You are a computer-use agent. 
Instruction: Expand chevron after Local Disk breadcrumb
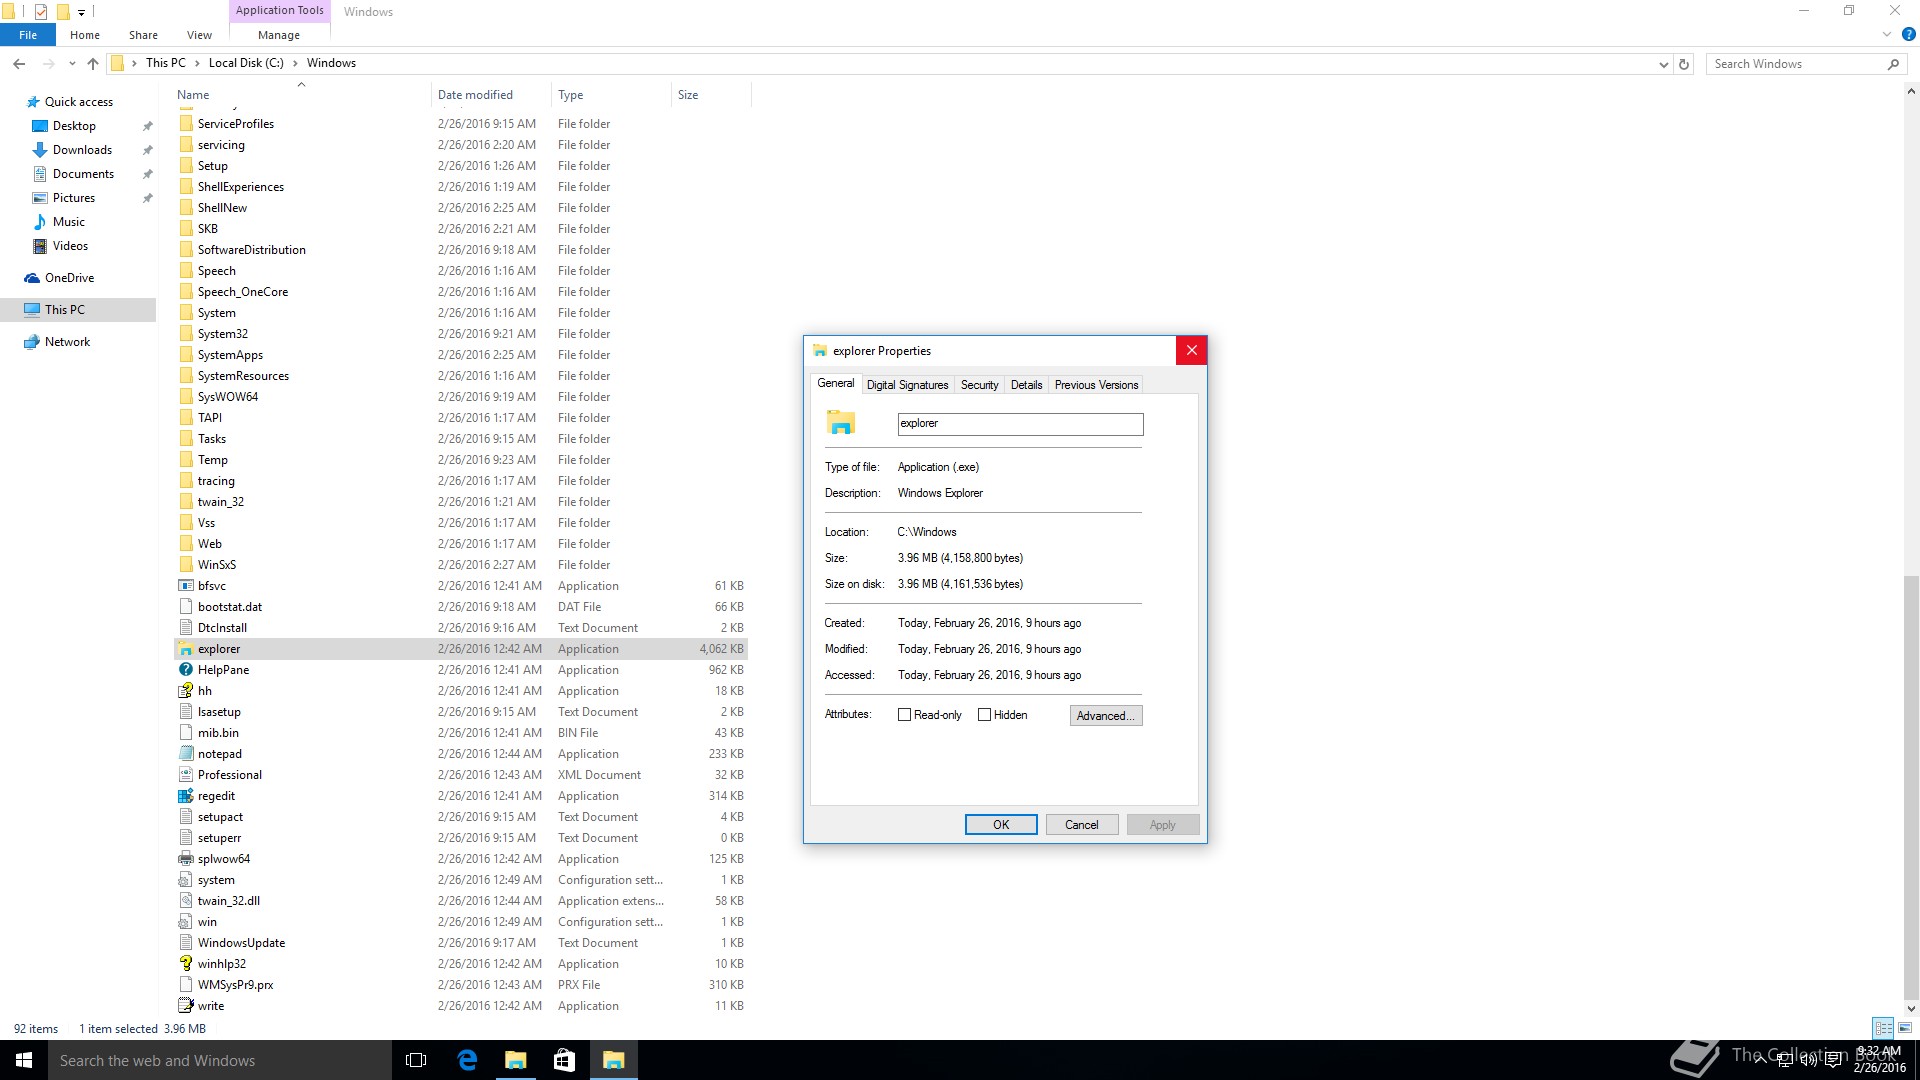tap(295, 63)
